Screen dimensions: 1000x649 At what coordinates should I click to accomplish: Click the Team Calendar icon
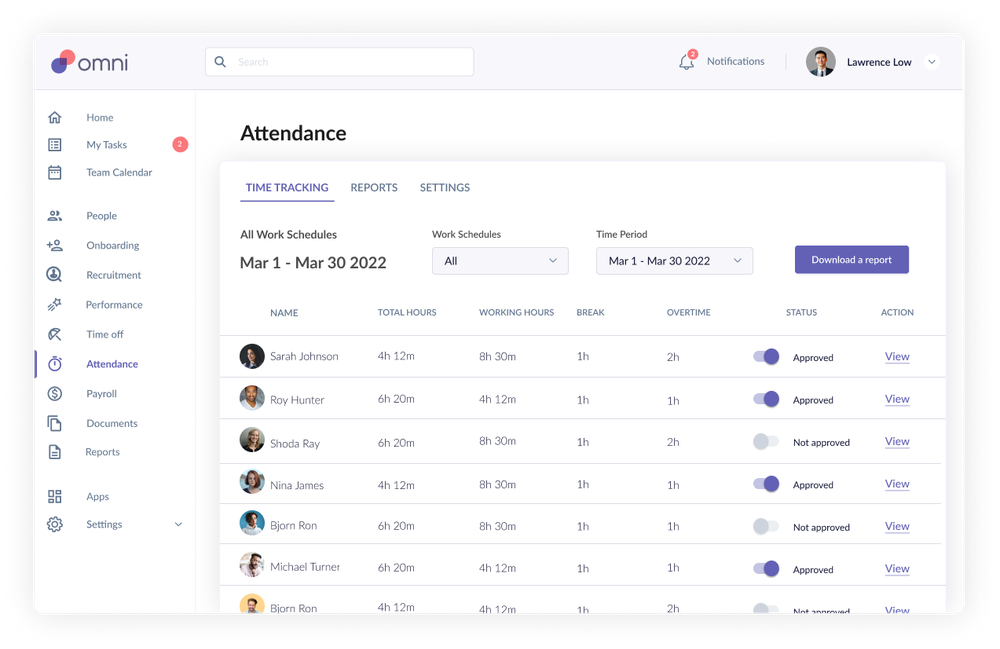point(55,172)
